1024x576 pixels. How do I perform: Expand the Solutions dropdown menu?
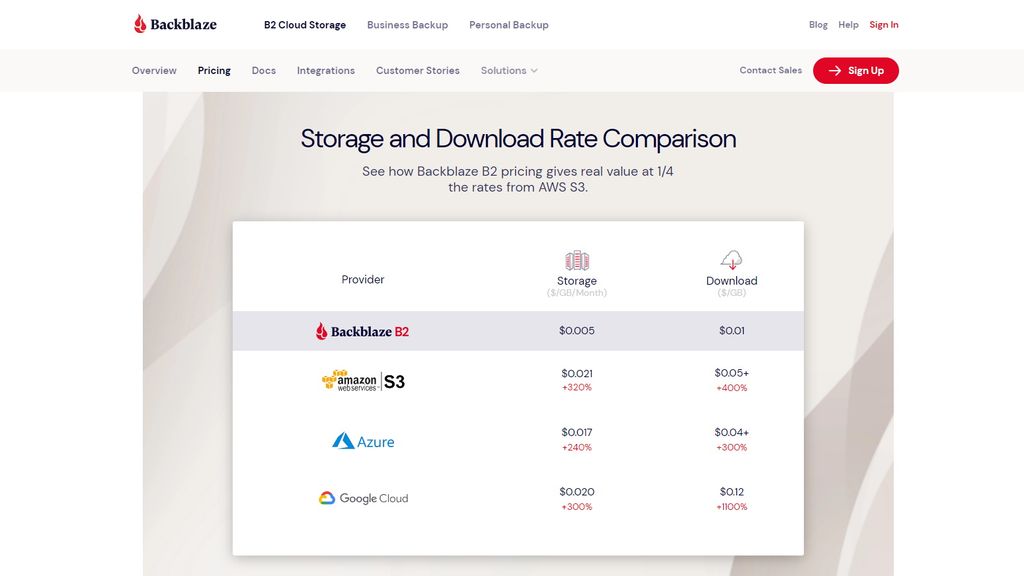pos(509,71)
